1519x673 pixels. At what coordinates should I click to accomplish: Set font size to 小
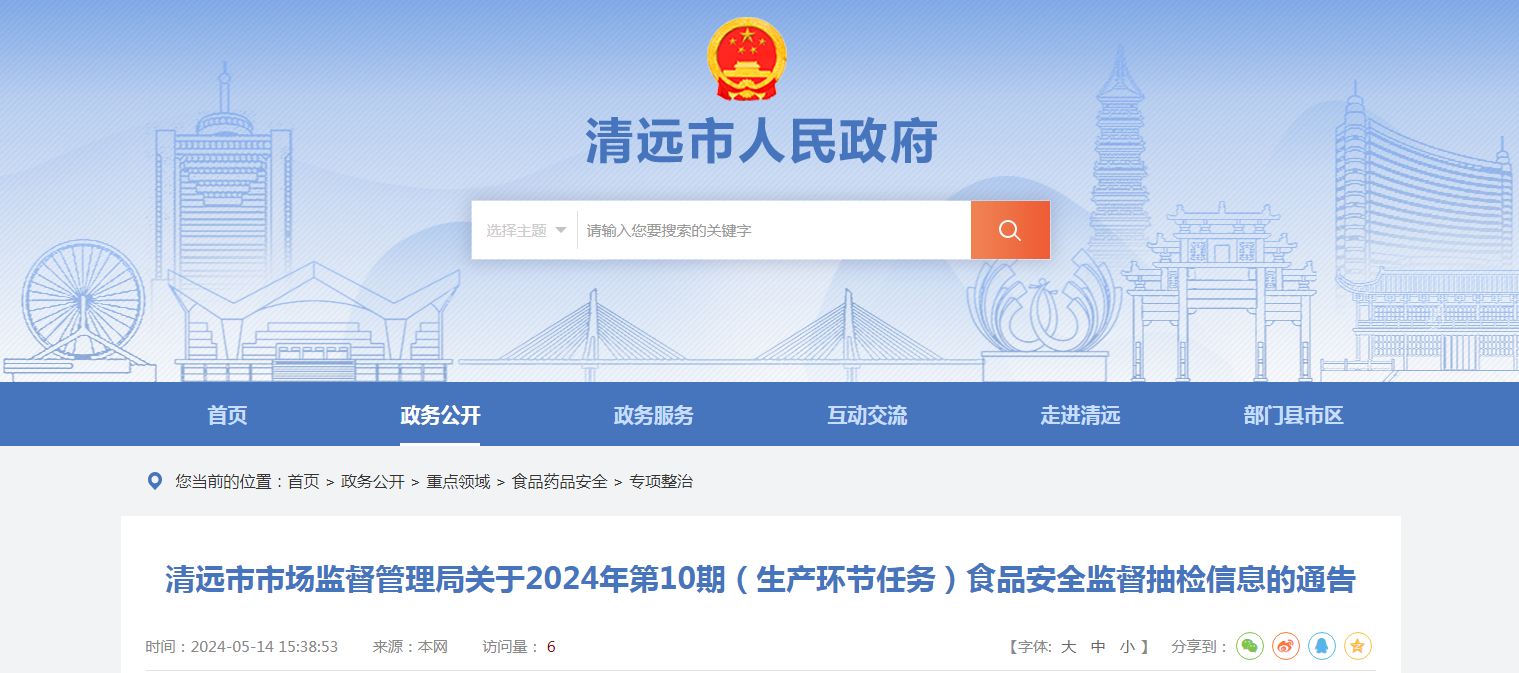(1127, 647)
